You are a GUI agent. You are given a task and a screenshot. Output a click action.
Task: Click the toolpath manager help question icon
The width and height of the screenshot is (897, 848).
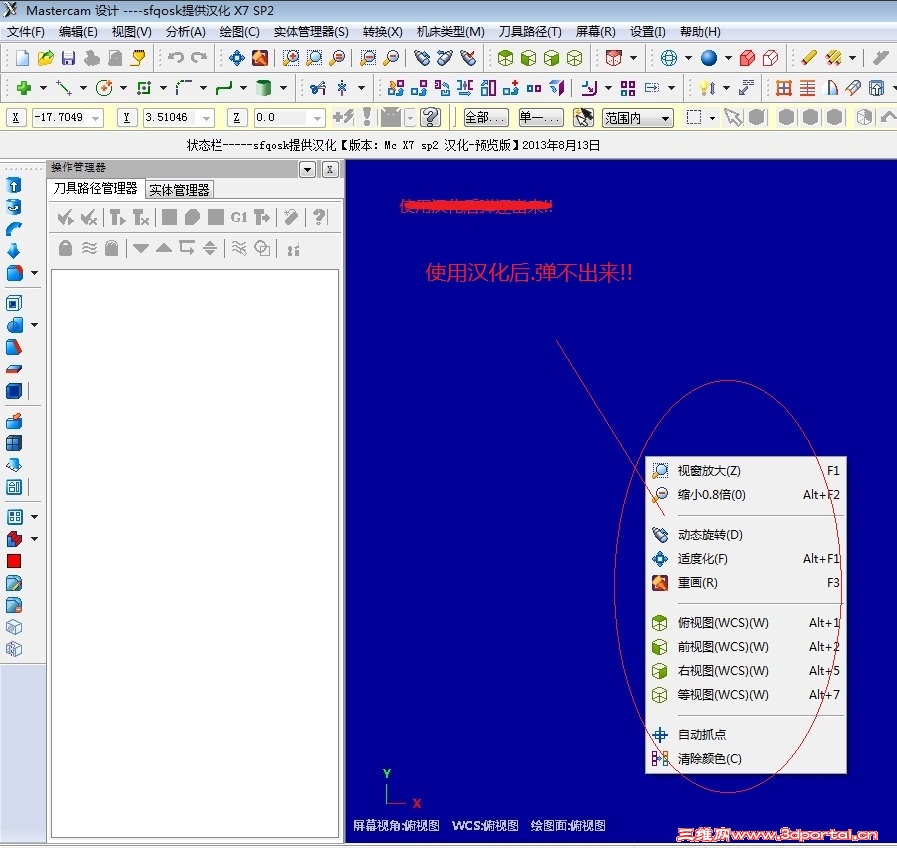[319, 217]
